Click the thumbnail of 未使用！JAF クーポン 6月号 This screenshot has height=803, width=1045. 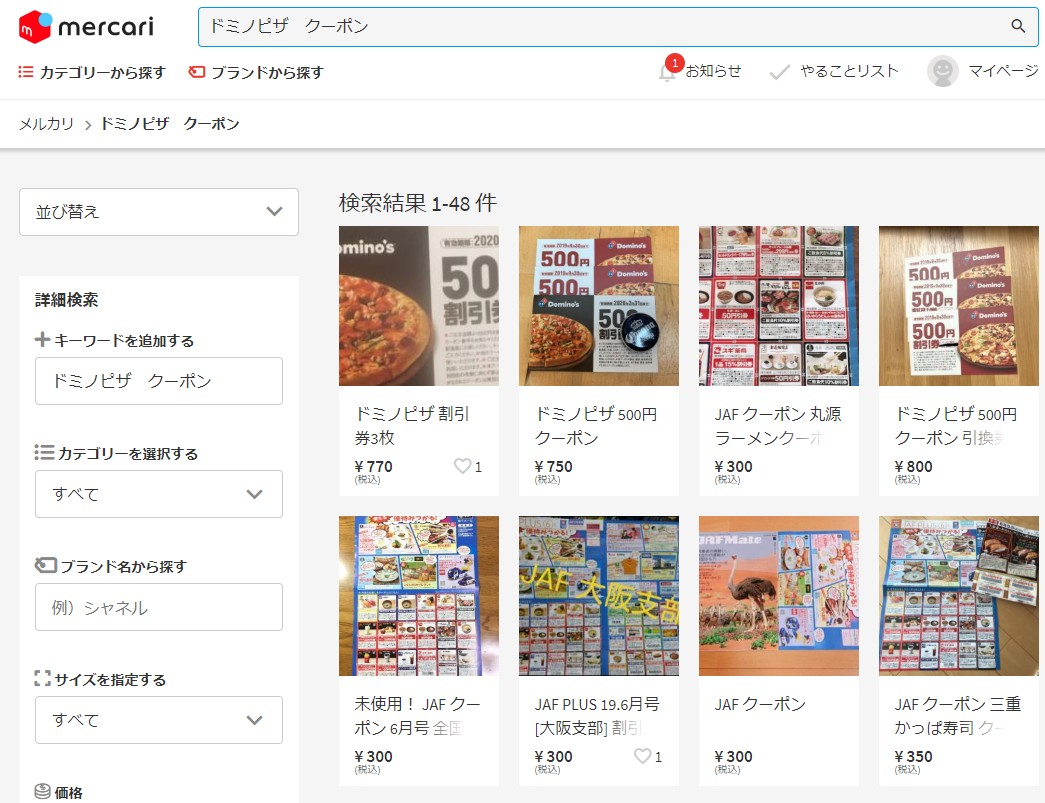[419, 596]
